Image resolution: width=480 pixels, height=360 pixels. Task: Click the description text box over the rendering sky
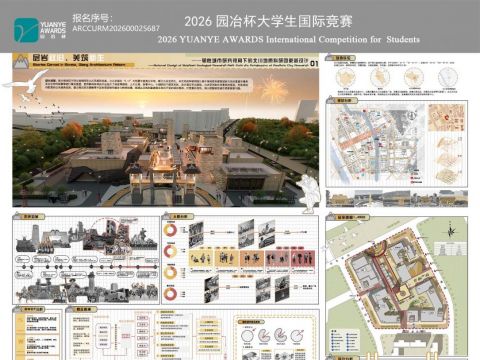point(147,85)
